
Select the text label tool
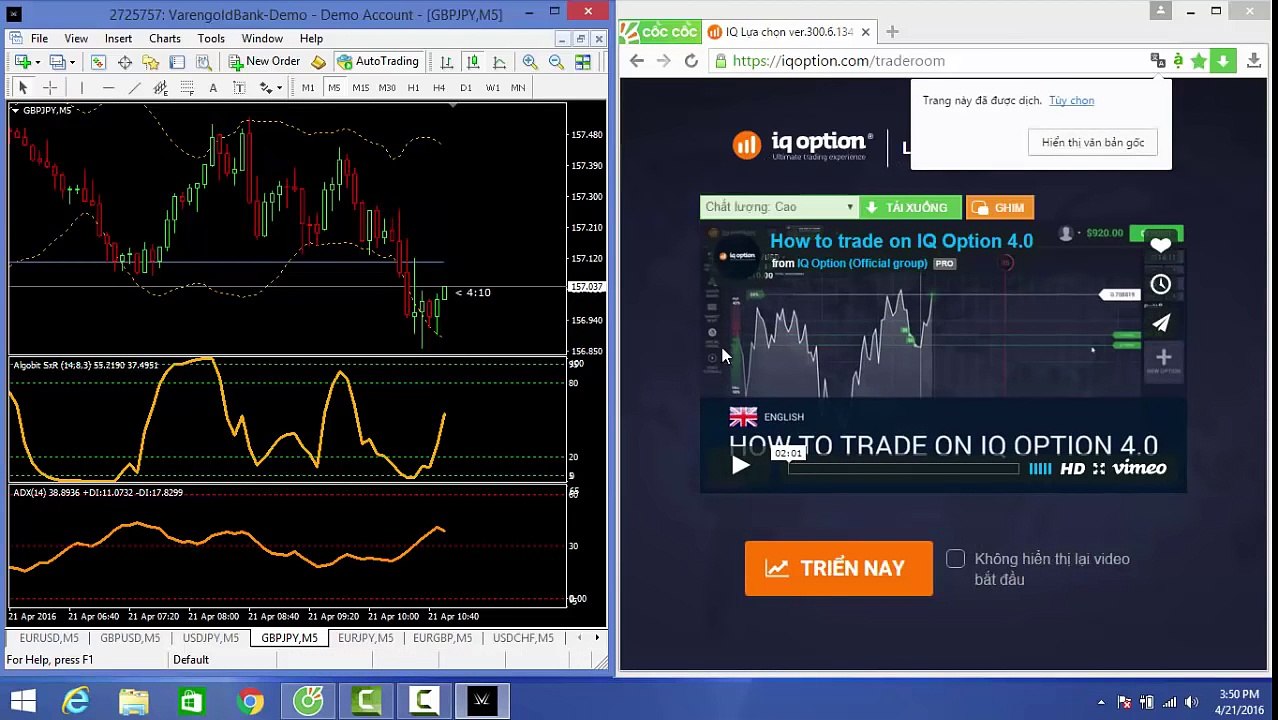239,88
